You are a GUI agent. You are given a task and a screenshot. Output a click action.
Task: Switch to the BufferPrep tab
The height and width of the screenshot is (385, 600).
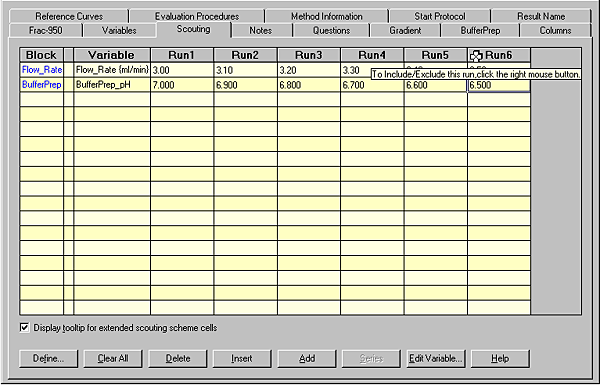[480, 31]
